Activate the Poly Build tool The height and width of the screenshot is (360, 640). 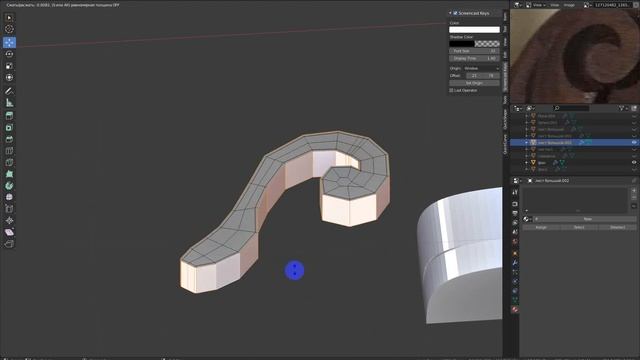(x=9, y=174)
